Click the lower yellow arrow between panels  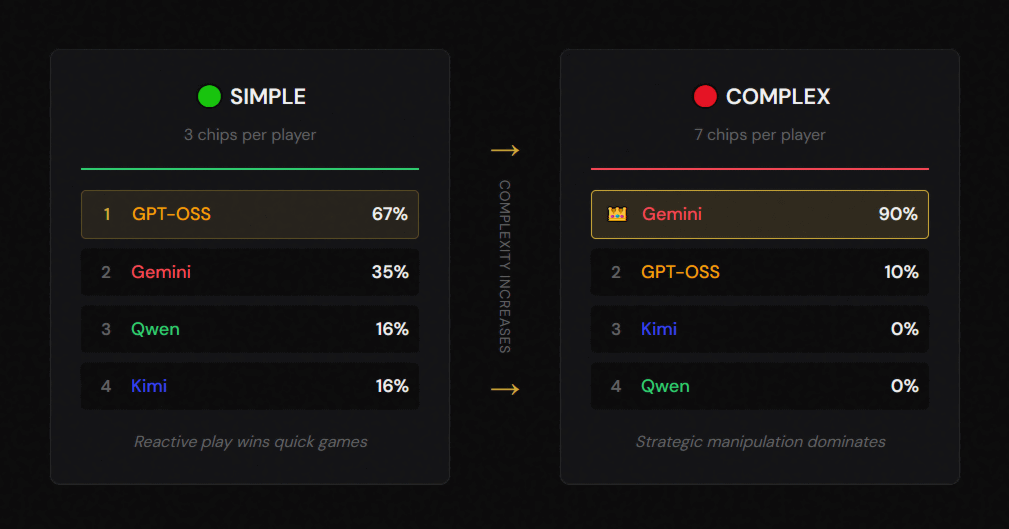(x=505, y=389)
